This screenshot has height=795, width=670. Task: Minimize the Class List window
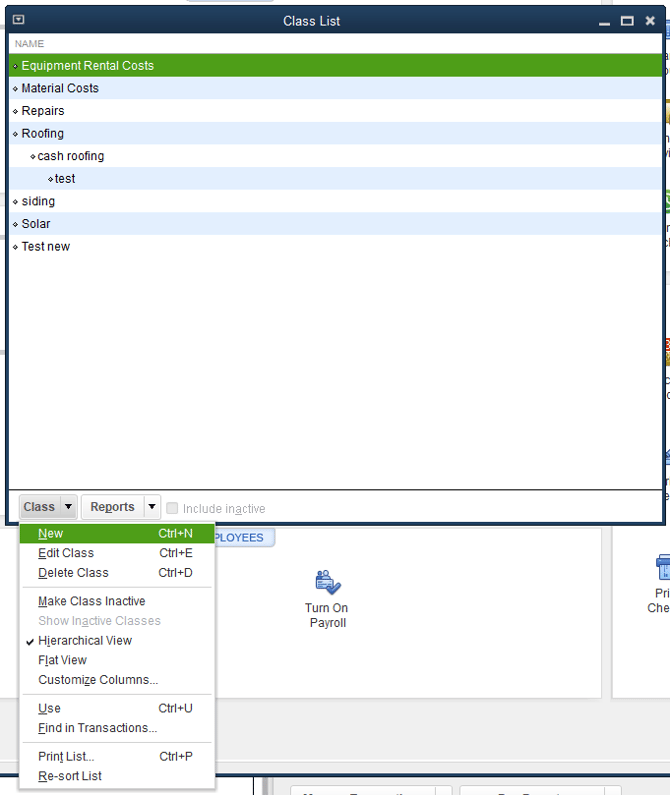pos(604,22)
